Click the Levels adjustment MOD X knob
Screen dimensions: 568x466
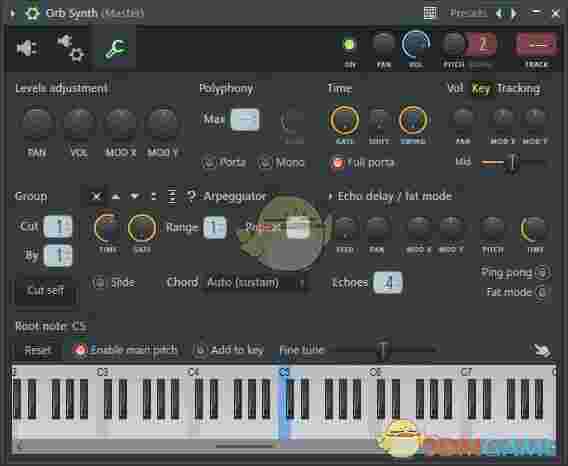pos(120,123)
